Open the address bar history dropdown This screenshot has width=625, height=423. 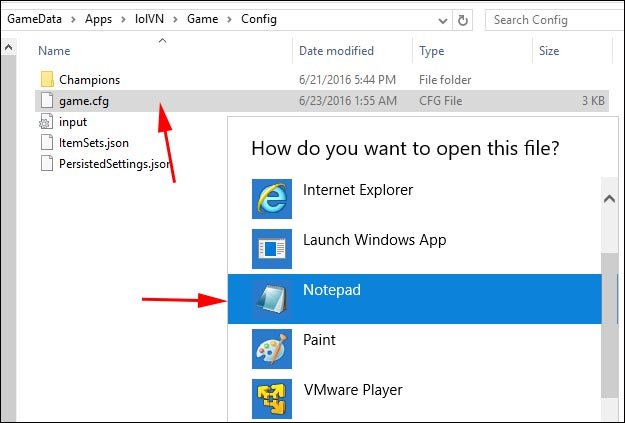[x=442, y=20]
